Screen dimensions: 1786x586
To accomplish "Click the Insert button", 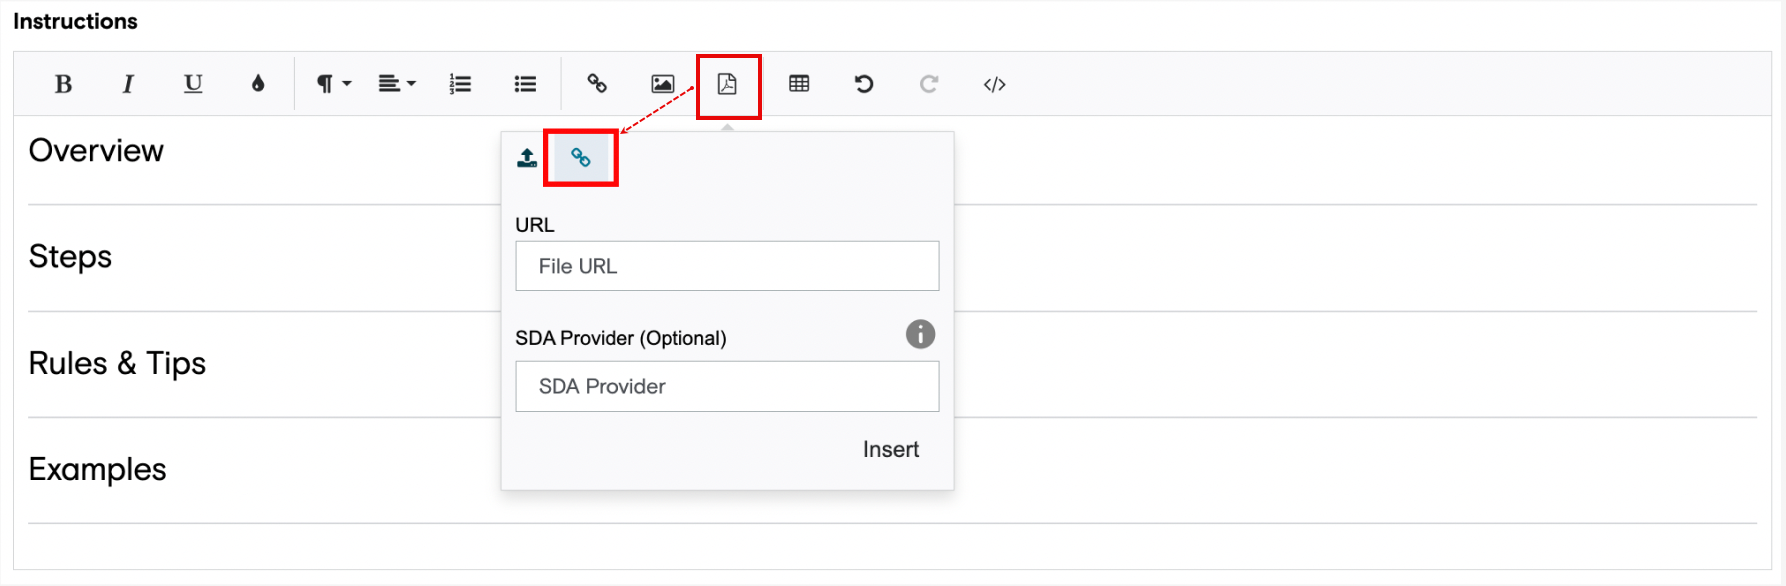I will pyautogui.click(x=891, y=450).
